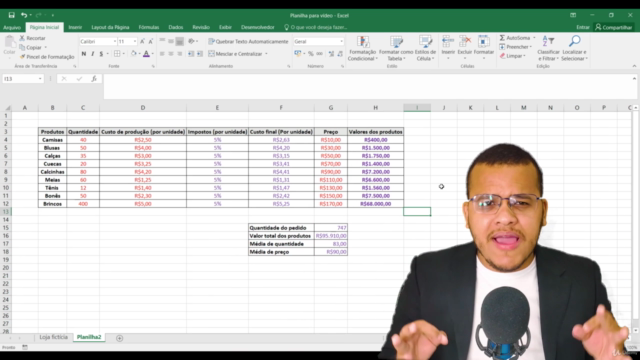Select cell with Valor total R$95.910,00
The image size is (640, 360).
pyautogui.click(x=331, y=236)
